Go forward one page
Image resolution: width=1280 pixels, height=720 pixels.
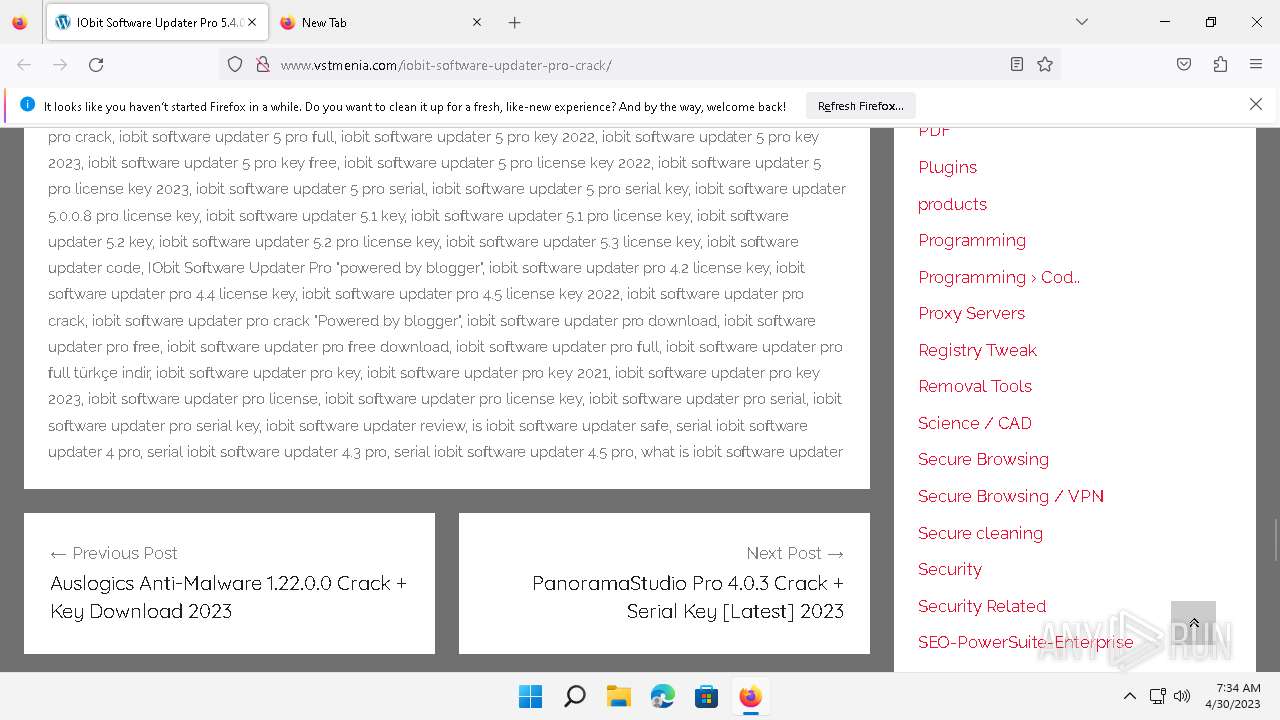click(60, 64)
